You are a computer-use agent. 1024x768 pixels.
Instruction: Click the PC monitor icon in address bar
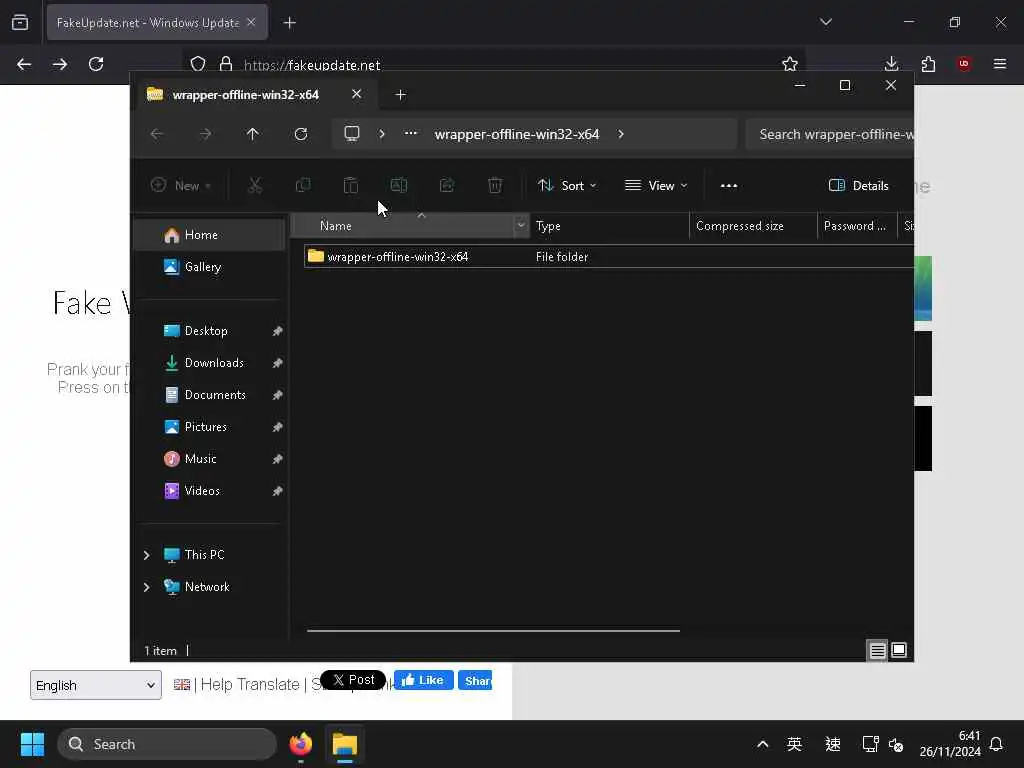click(352, 134)
